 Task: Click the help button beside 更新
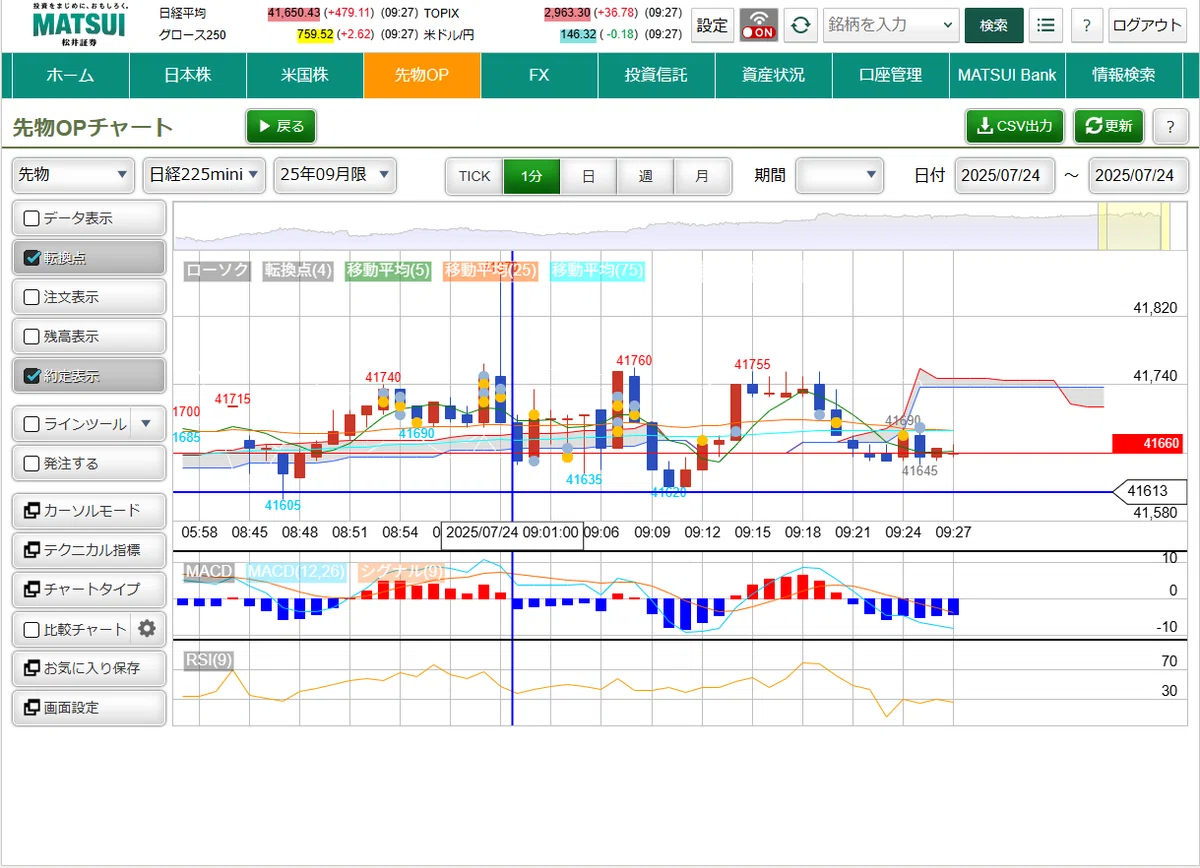point(1170,126)
